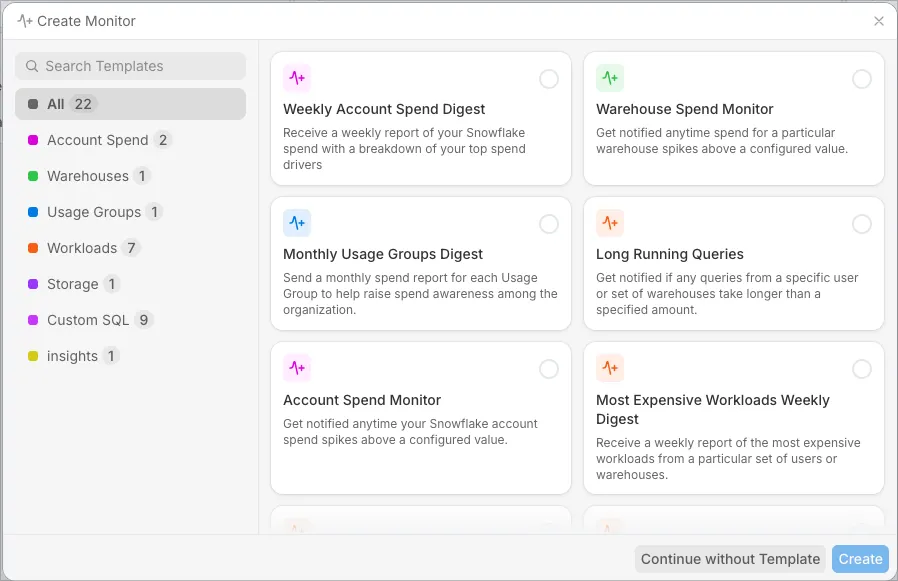The height and width of the screenshot is (581, 898).
Task: Click the count badge 7 beside Workloads
Action: (131, 248)
